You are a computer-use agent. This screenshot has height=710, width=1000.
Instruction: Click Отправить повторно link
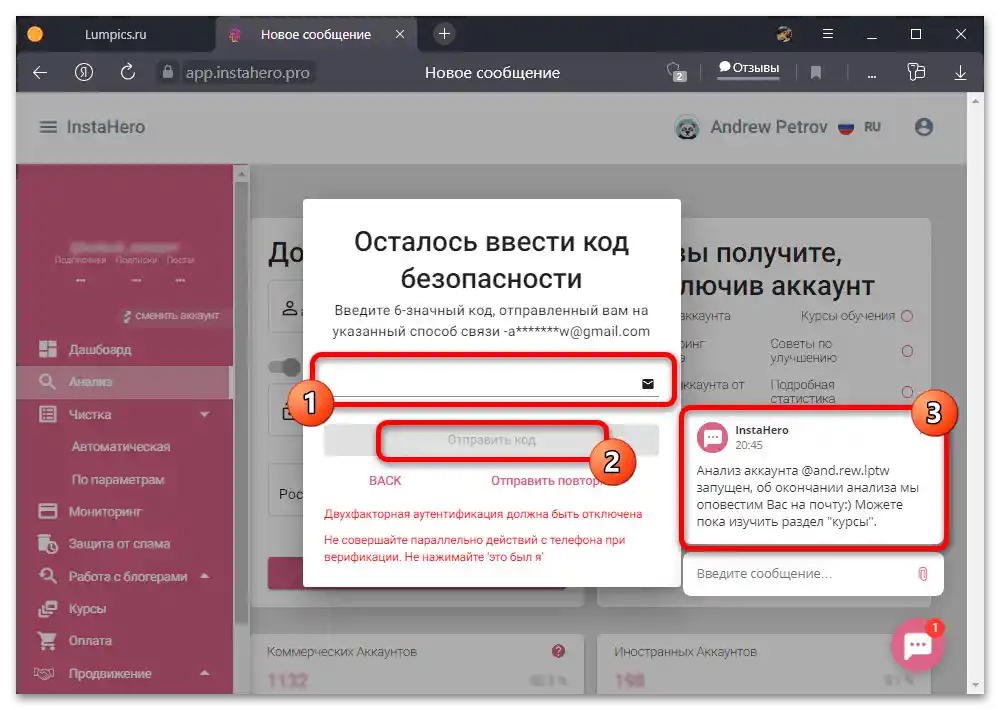tap(549, 481)
